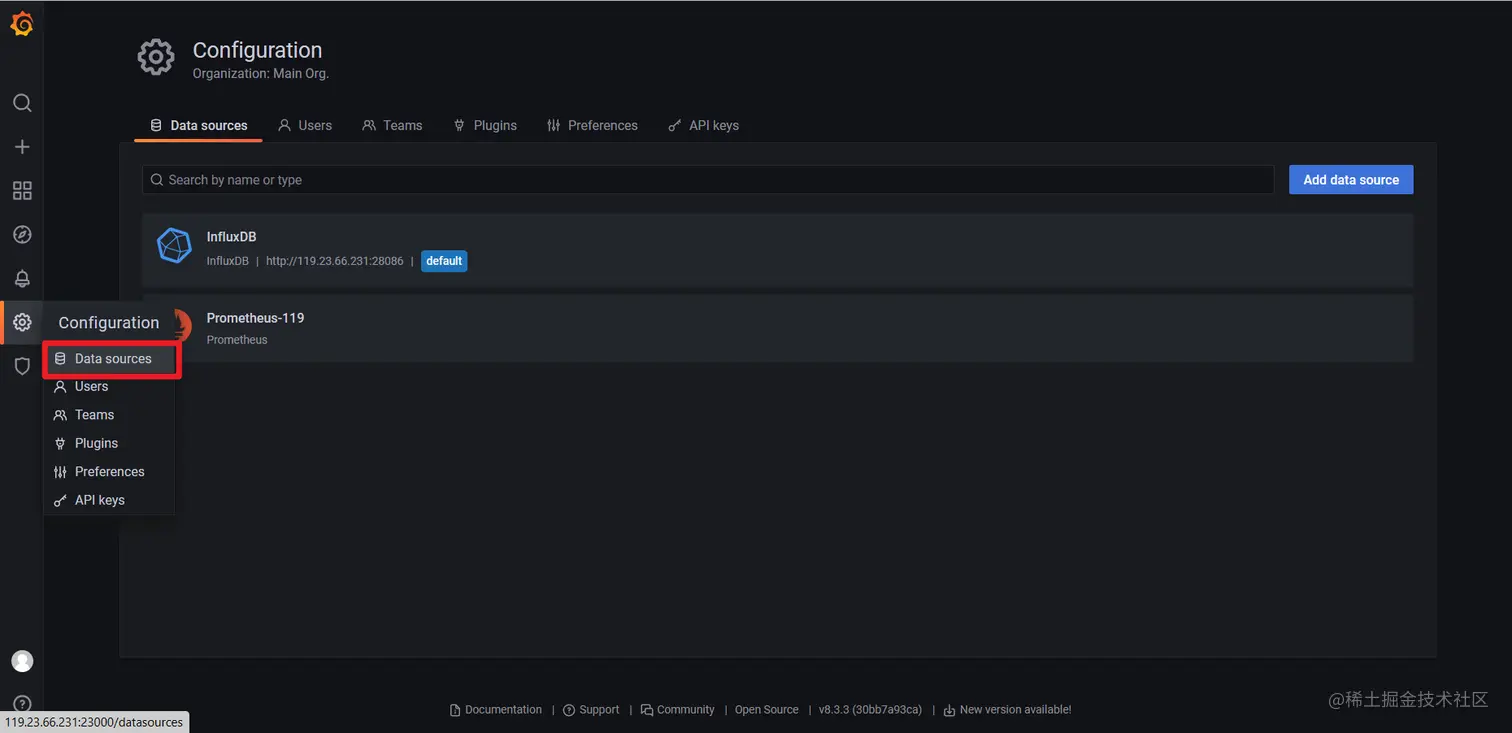Open Alerting via the bell icon
Image resolution: width=1512 pixels, height=733 pixels.
pos(22,279)
